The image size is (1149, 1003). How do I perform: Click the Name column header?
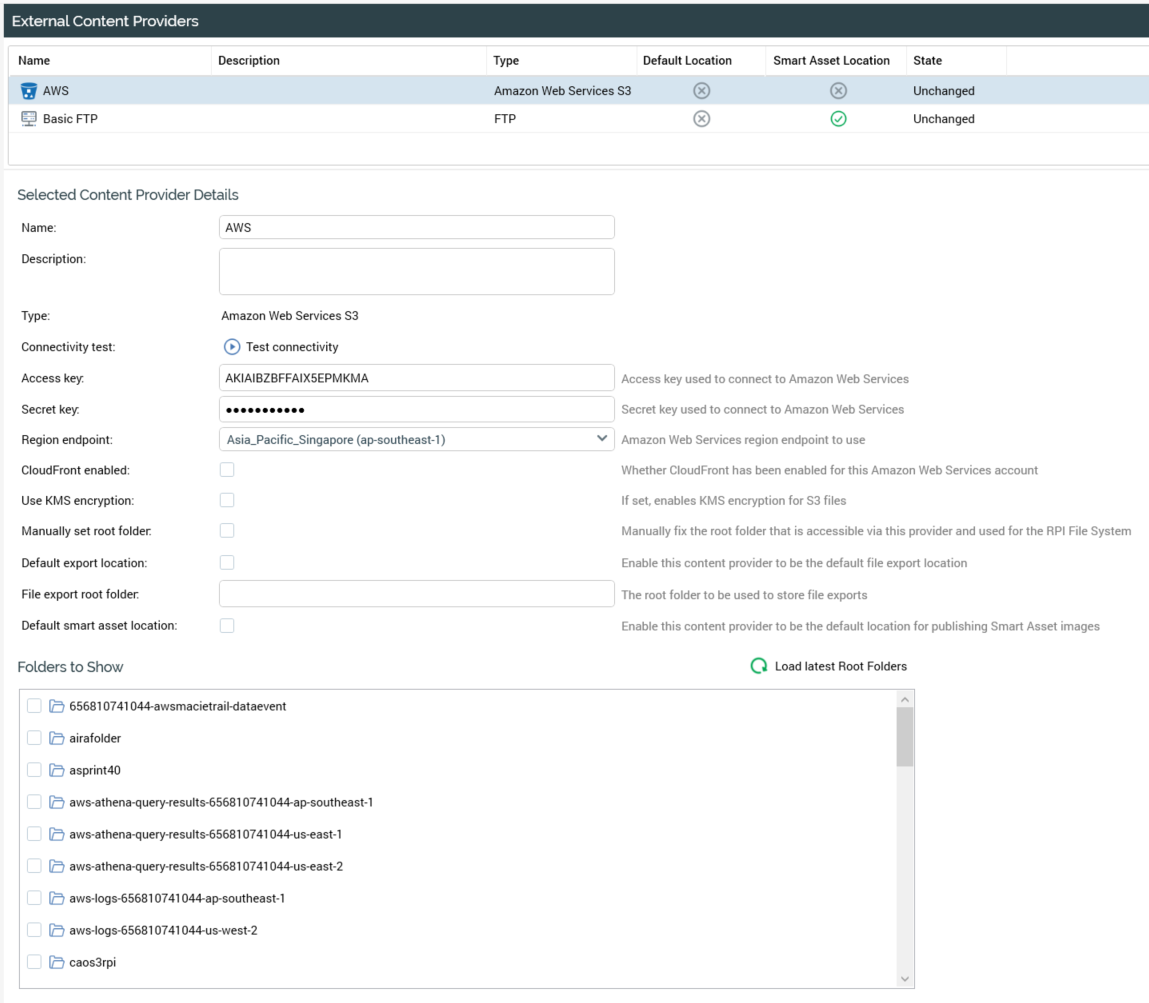(33, 60)
